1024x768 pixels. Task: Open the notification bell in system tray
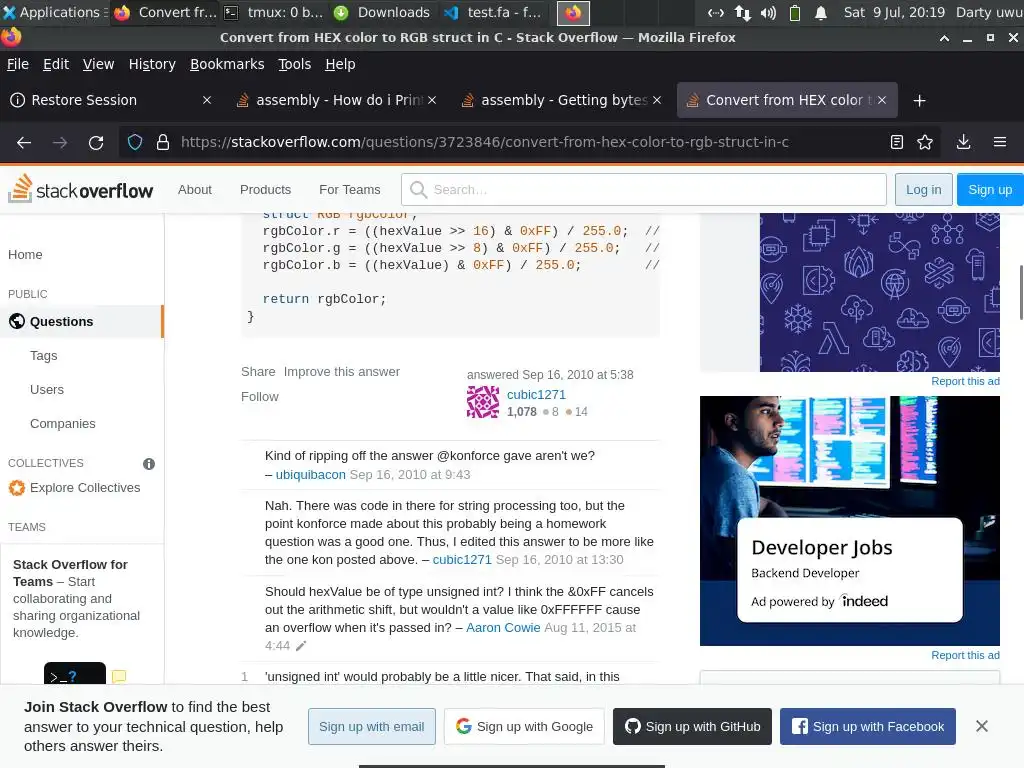(821, 12)
